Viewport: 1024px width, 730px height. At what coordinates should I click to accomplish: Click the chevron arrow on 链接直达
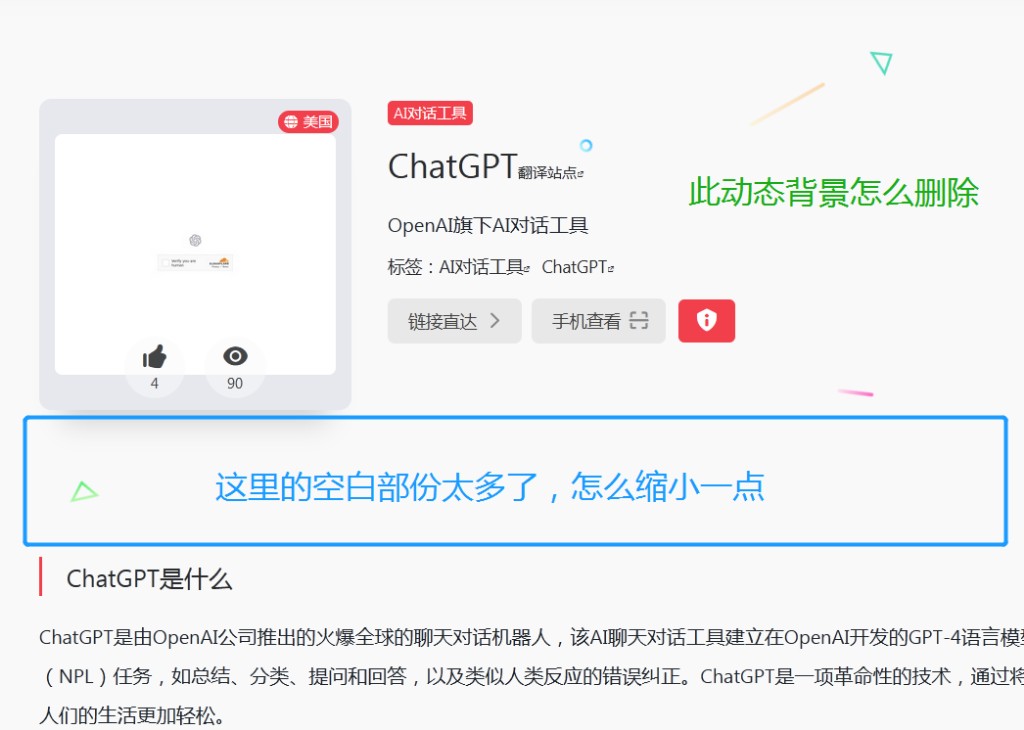[x=494, y=321]
